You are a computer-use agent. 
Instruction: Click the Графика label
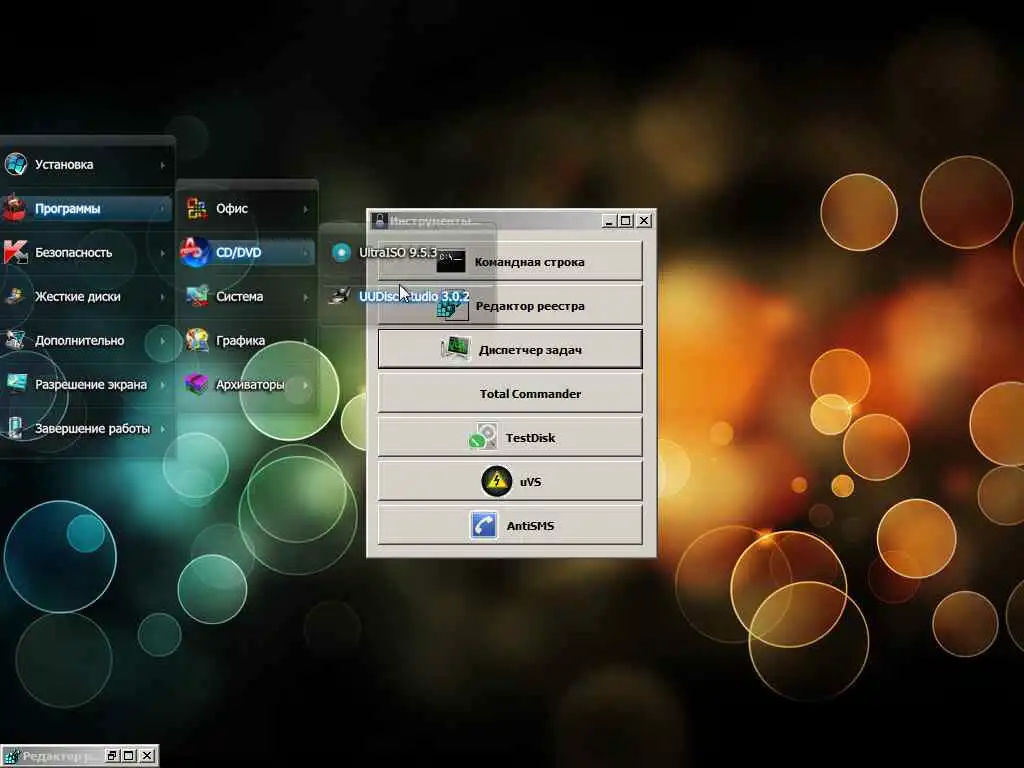coord(240,340)
